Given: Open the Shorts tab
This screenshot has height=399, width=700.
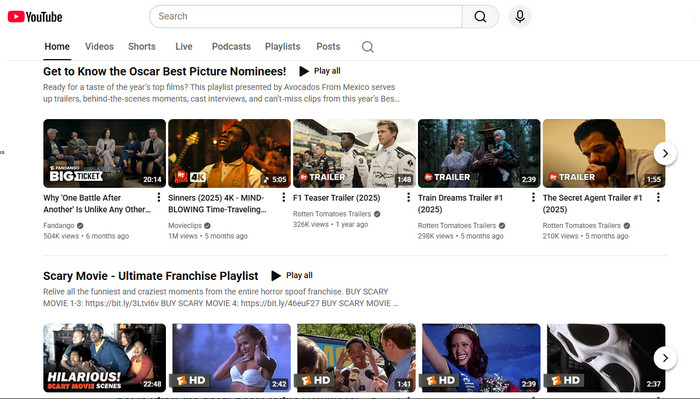Looking at the screenshot, I should point(142,46).
